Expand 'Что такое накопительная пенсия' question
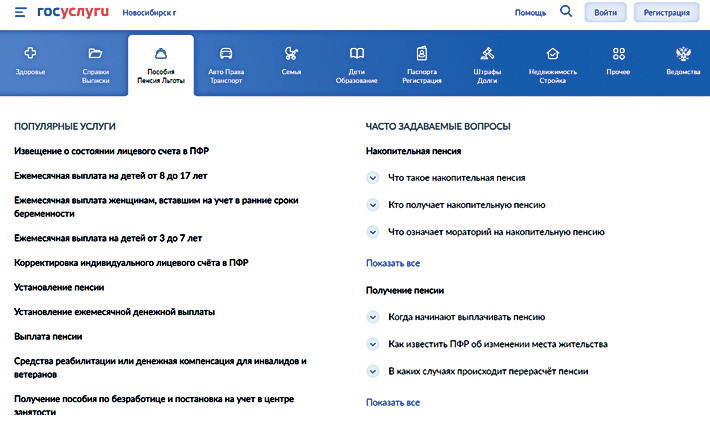Viewport: 710px width, 440px height. click(x=373, y=178)
